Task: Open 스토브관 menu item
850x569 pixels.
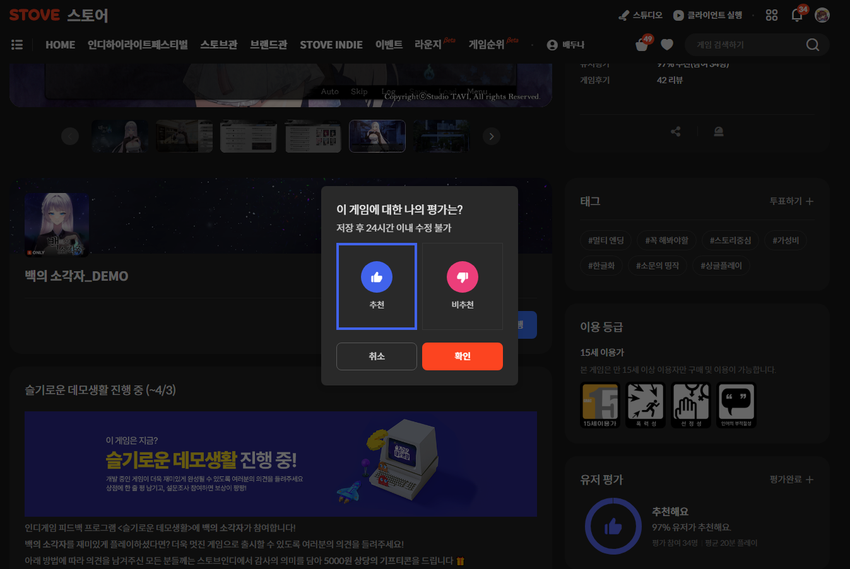Action: (218, 45)
